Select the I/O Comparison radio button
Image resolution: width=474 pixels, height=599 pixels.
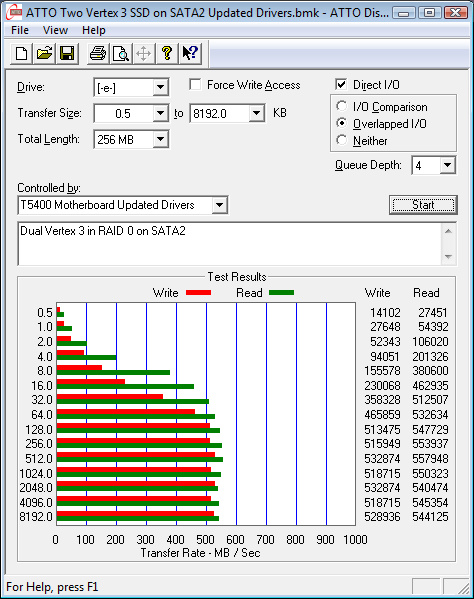341,106
